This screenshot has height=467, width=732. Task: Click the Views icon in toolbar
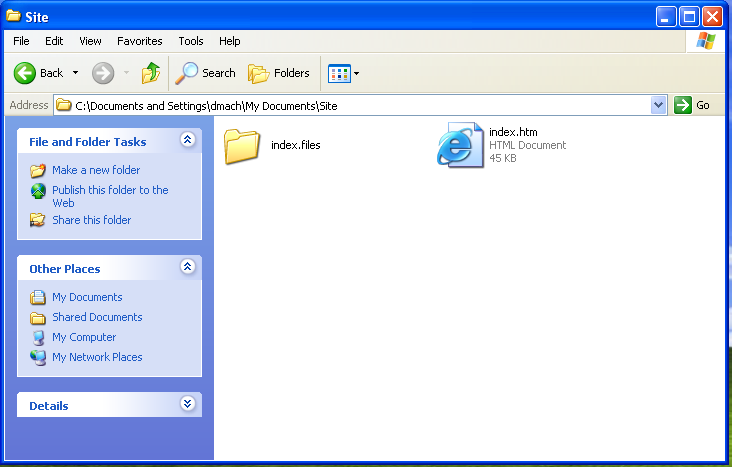click(339, 73)
